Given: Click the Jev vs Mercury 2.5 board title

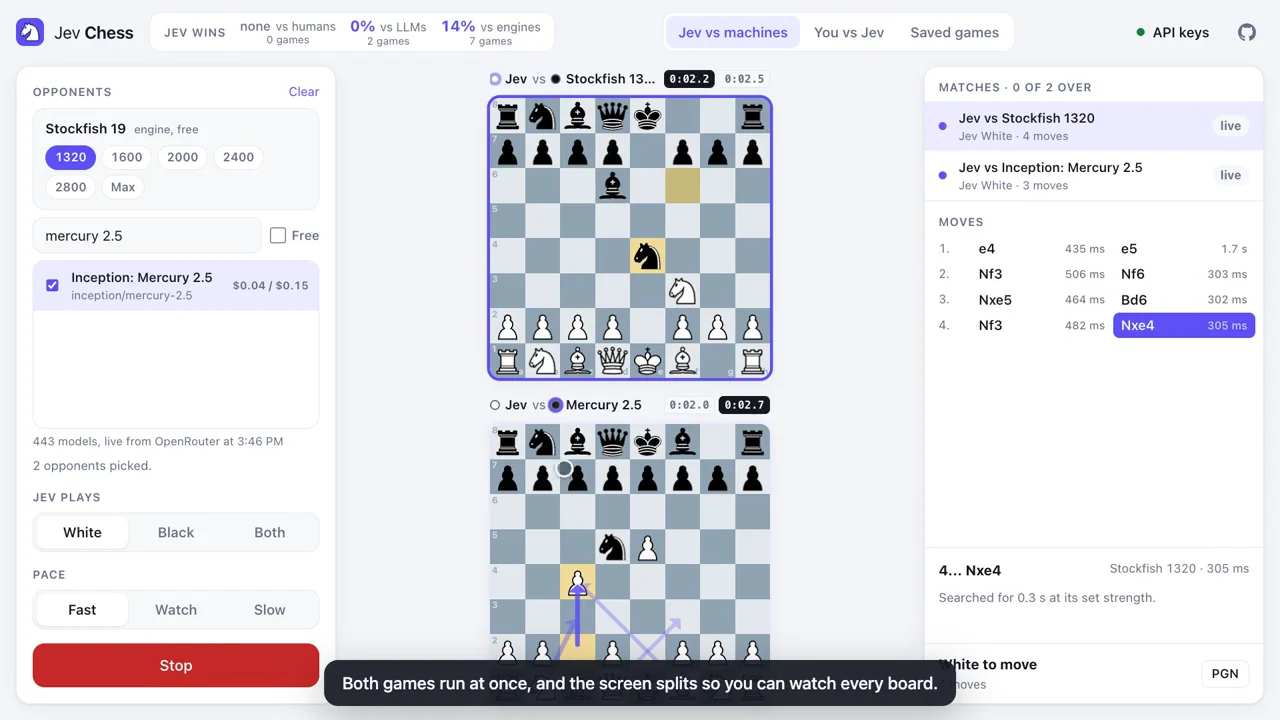Looking at the screenshot, I should (566, 405).
